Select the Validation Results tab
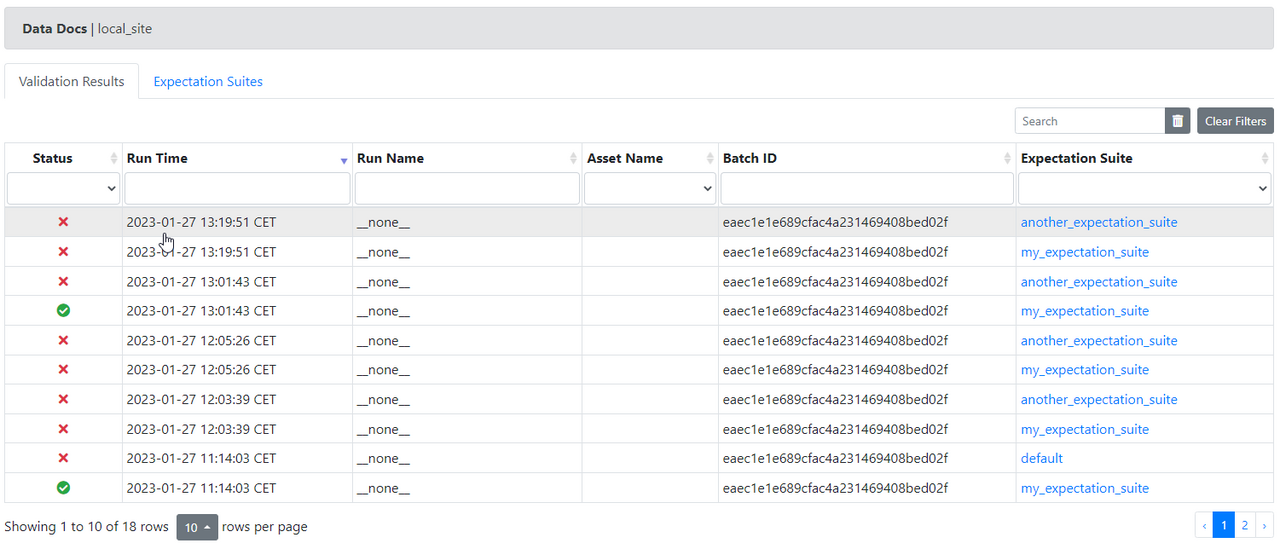This screenshot has height=549, width=1280. (72, 82)
